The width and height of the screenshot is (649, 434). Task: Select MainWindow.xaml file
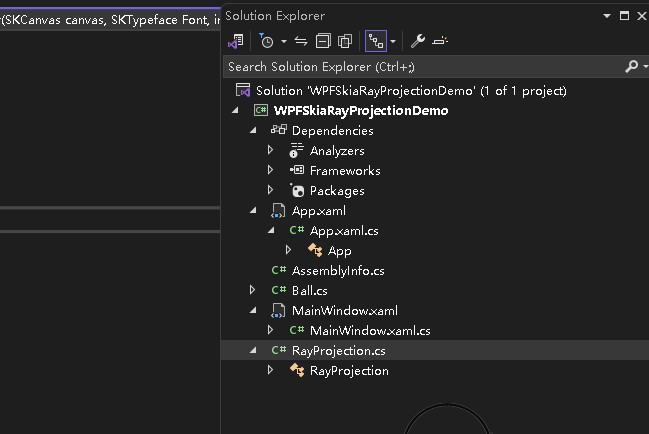344,311
